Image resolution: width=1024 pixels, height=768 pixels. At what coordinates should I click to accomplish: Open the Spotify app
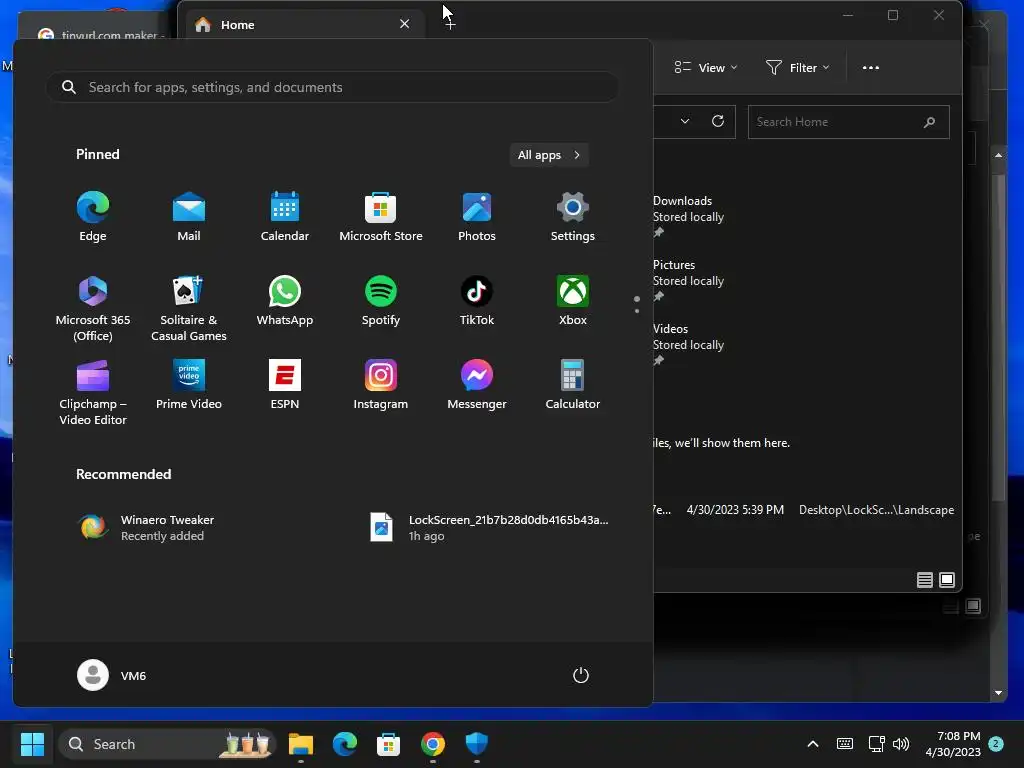(381, 302)
